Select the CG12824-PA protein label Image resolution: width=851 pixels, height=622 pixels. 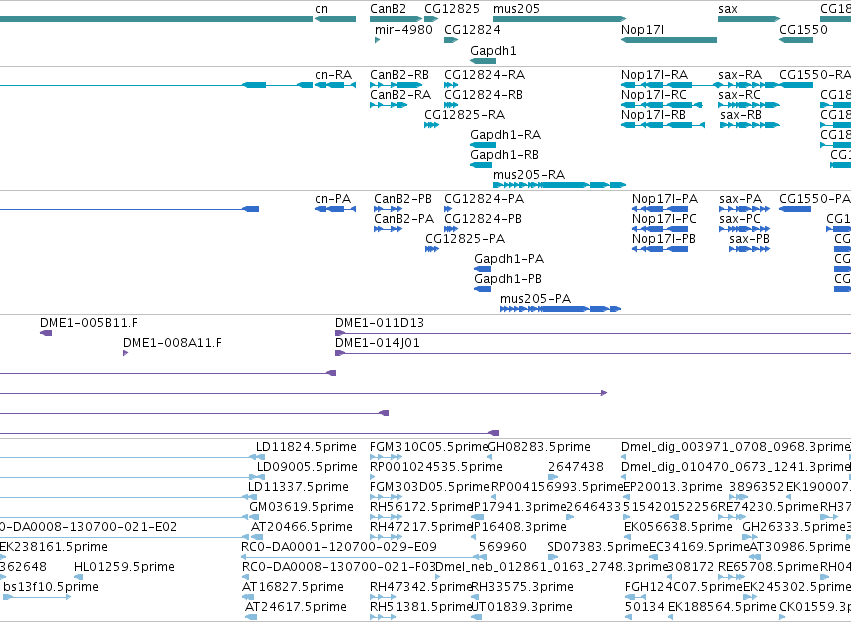click(x=484, y=199)
